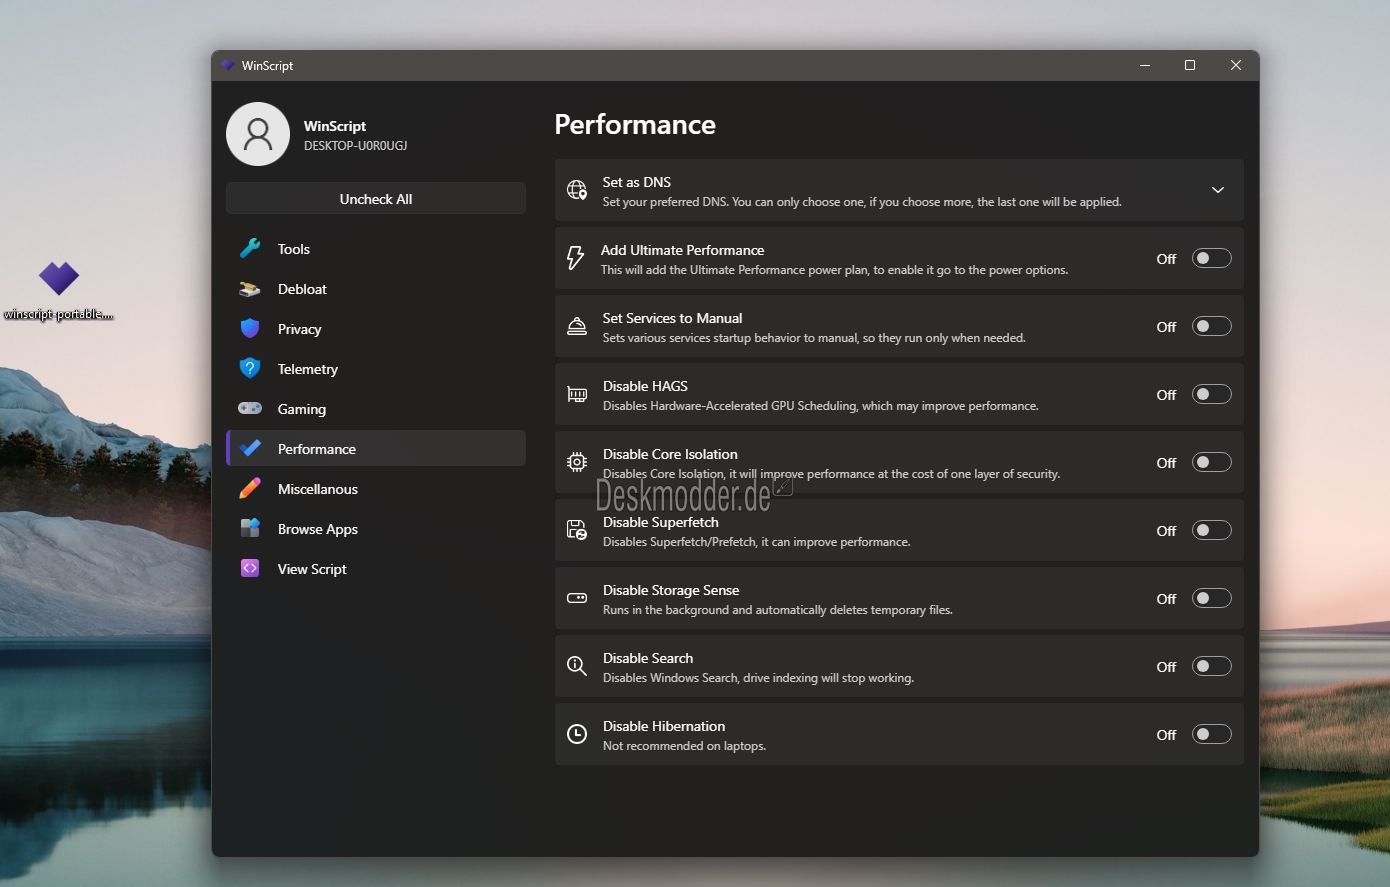This screenshot has height=887, width=1390.
Task: Click the Gaming controller icon
Action: 250,408
